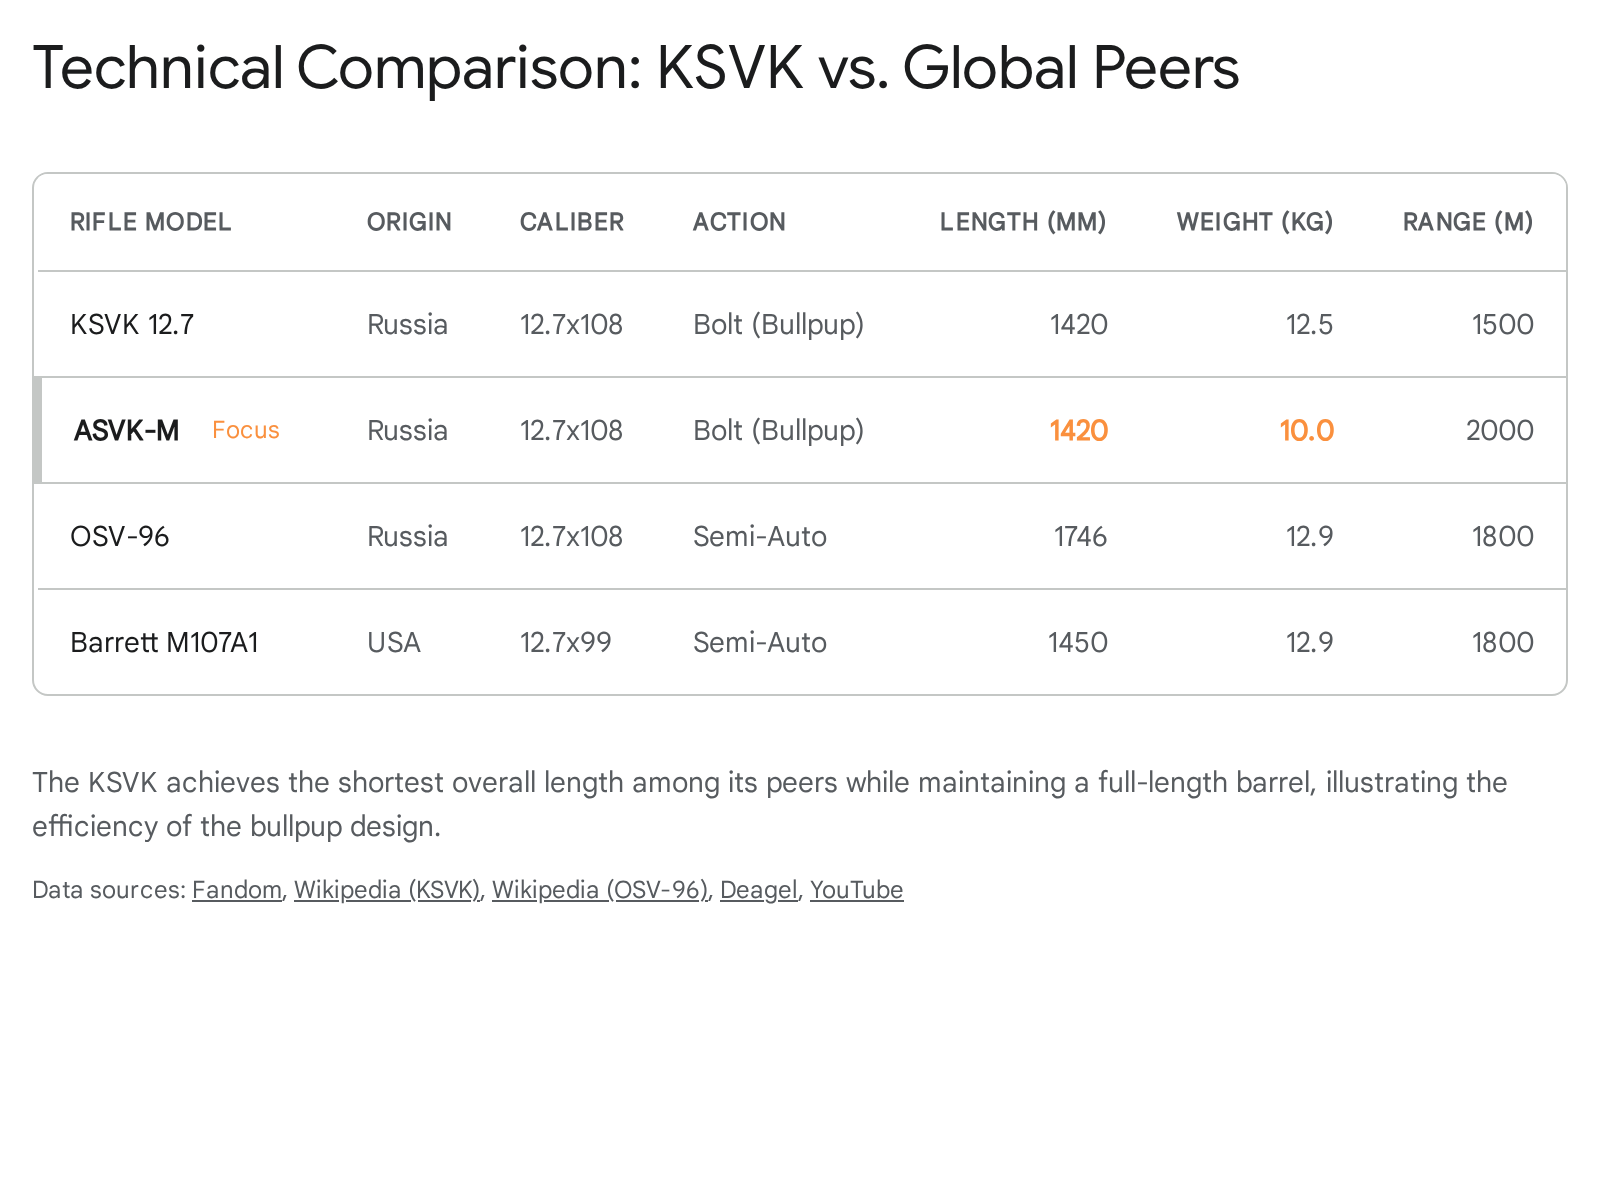Open the Deagel source link
The width and height of the screenshot is (1600, 1200).
click(x=758, y=890)
